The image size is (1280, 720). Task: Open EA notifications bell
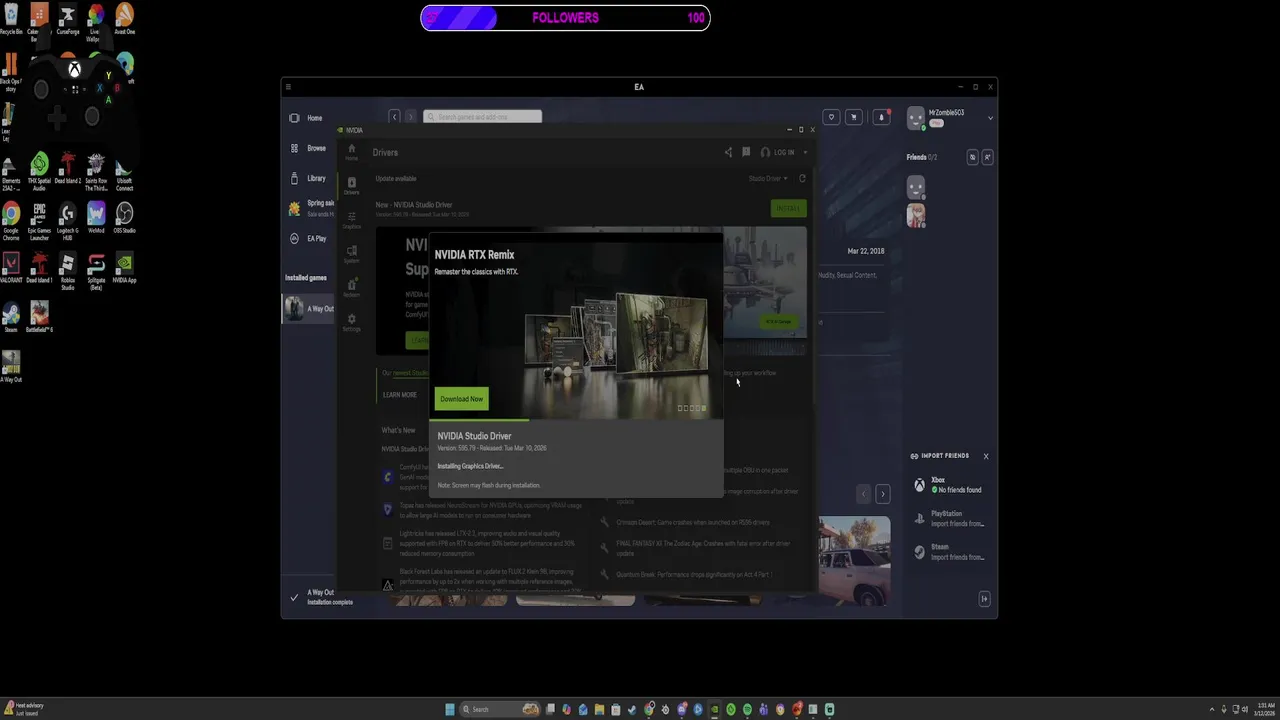[881, 117]
